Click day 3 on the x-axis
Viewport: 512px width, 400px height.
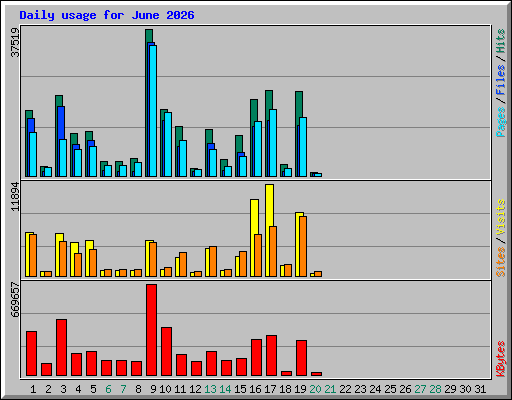pos(63,389)
